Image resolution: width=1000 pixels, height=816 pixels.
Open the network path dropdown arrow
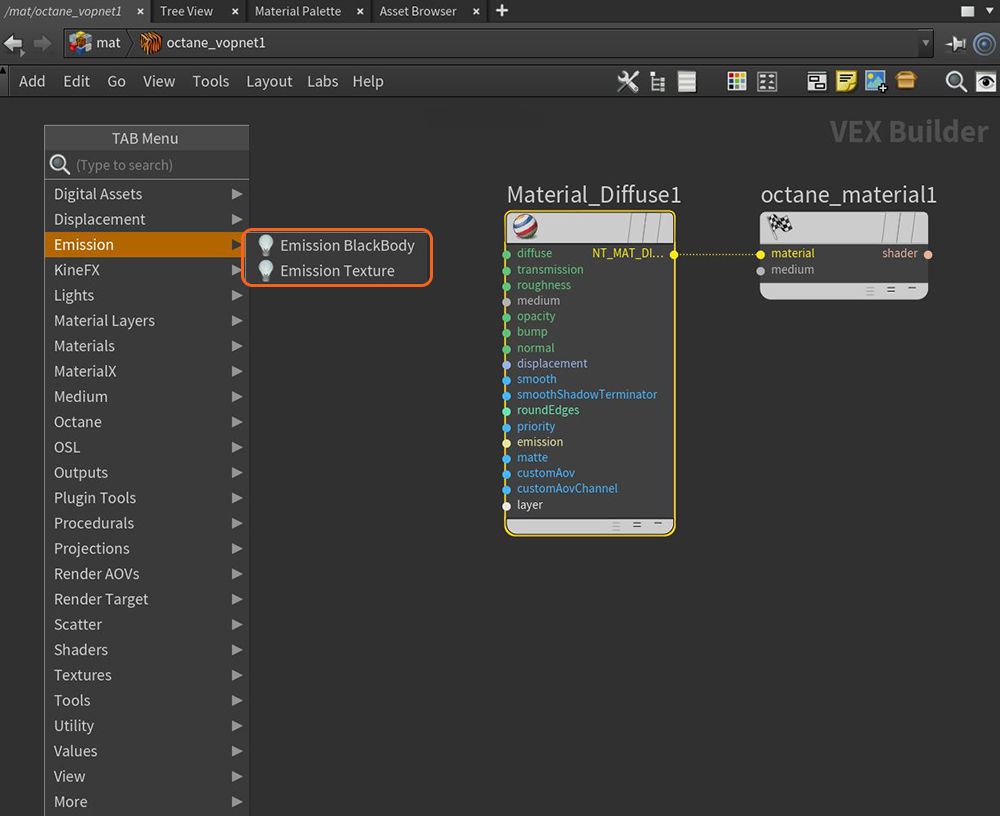[925, 43]
